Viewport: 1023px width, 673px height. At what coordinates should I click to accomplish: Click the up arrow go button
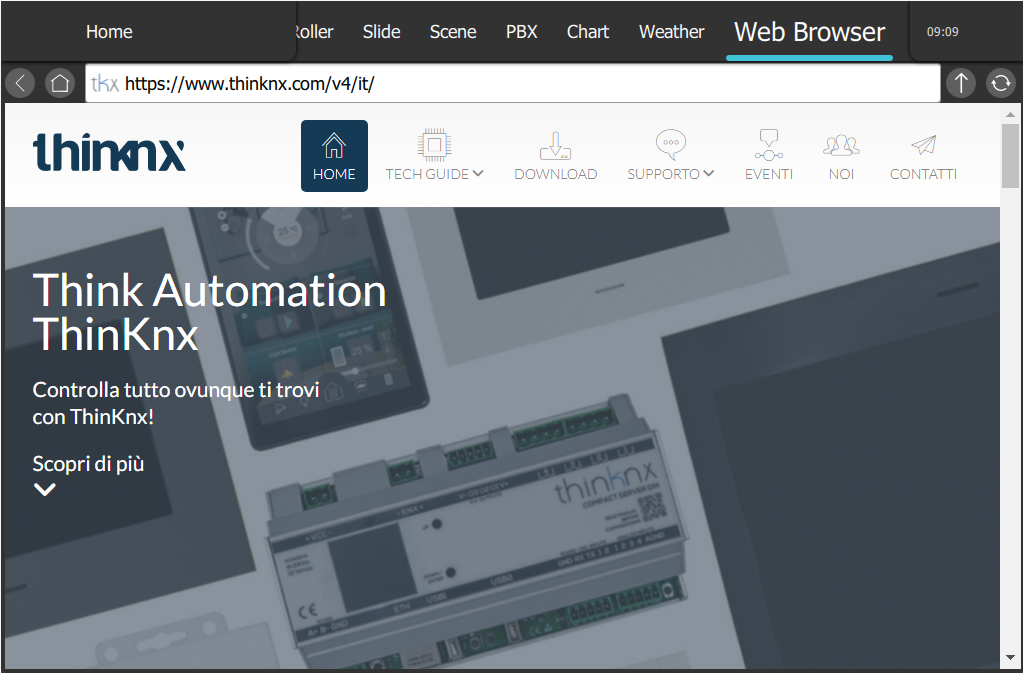(960, 83)
